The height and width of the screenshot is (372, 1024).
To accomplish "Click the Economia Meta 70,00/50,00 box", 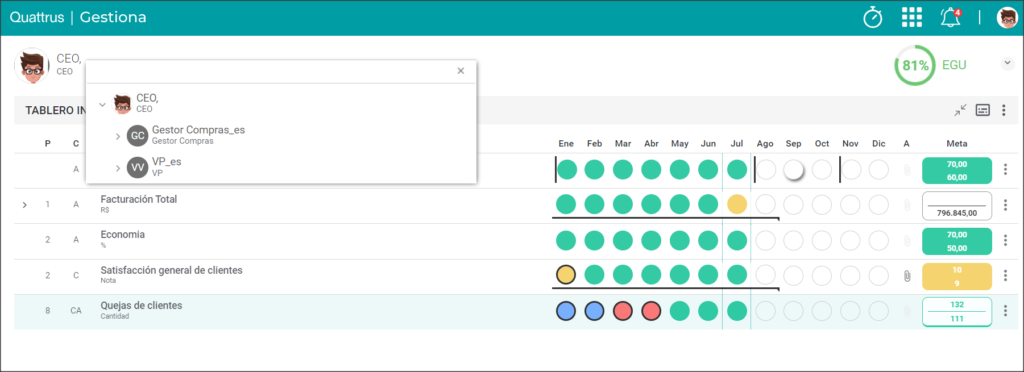I will [x=957, y=241].
